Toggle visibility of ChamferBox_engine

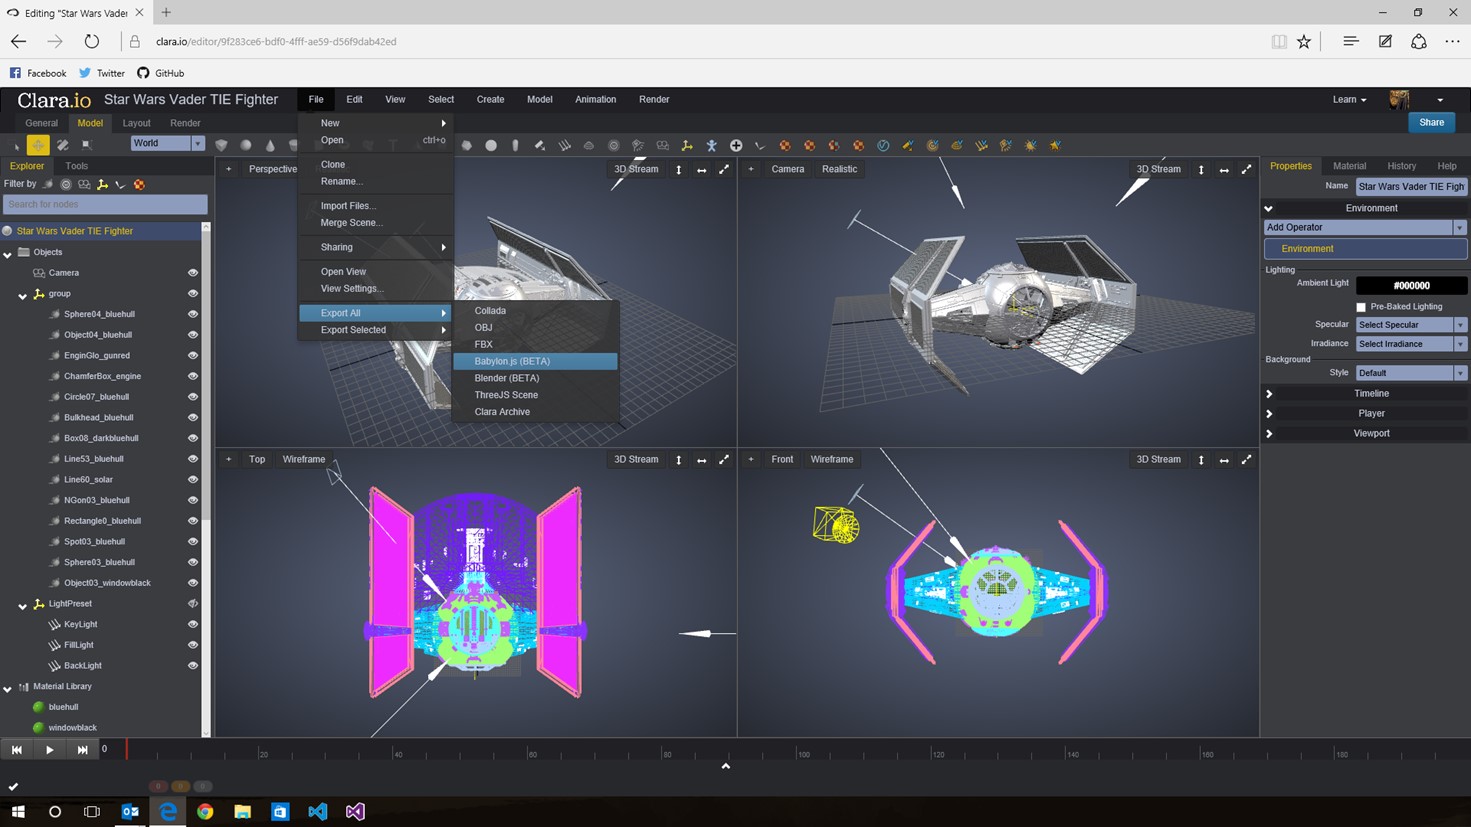(193, 376)
